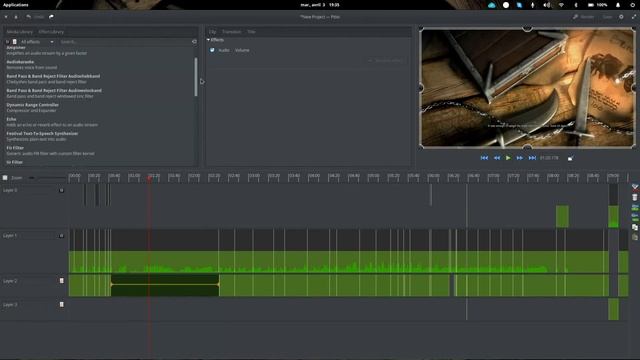Click the effects list vertical scrollbar
The height and width of the screenshot is (360, 640).
(x=196, y=77)
